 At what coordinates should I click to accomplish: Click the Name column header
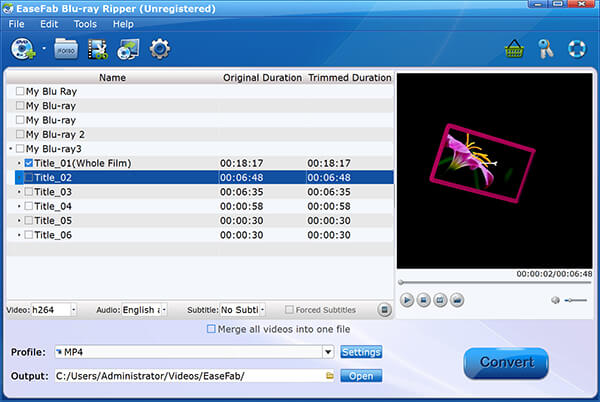(112, 78)
